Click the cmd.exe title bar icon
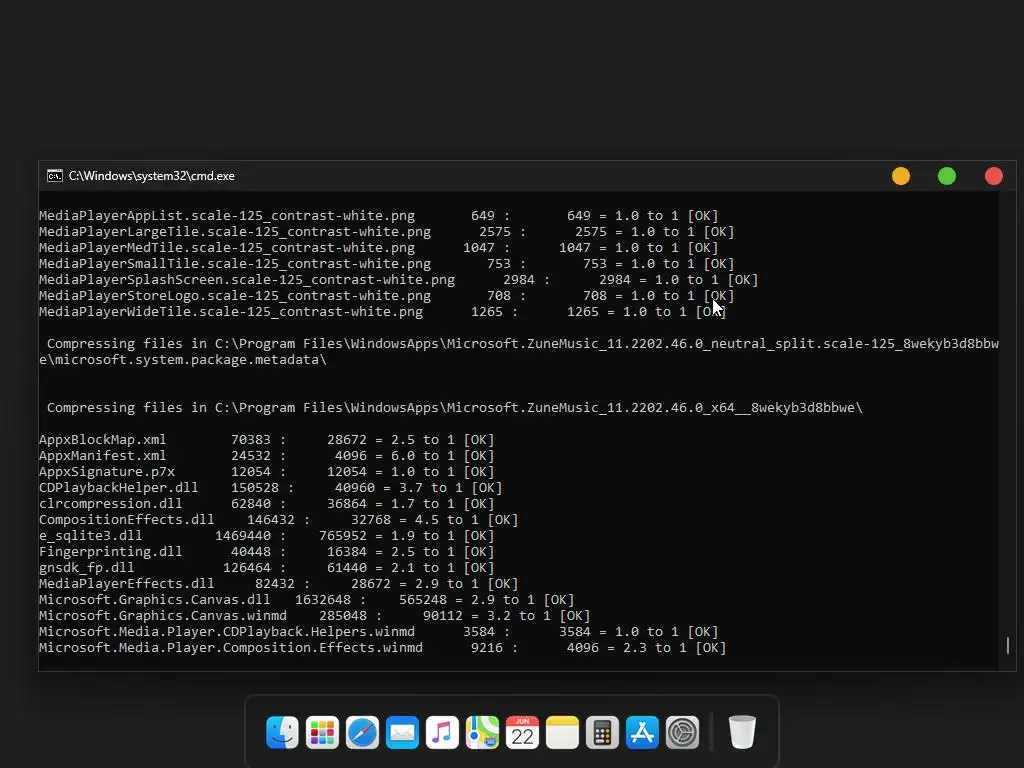Image resolution: width=1024 pixels, height=768 pixels. point(55,176)
